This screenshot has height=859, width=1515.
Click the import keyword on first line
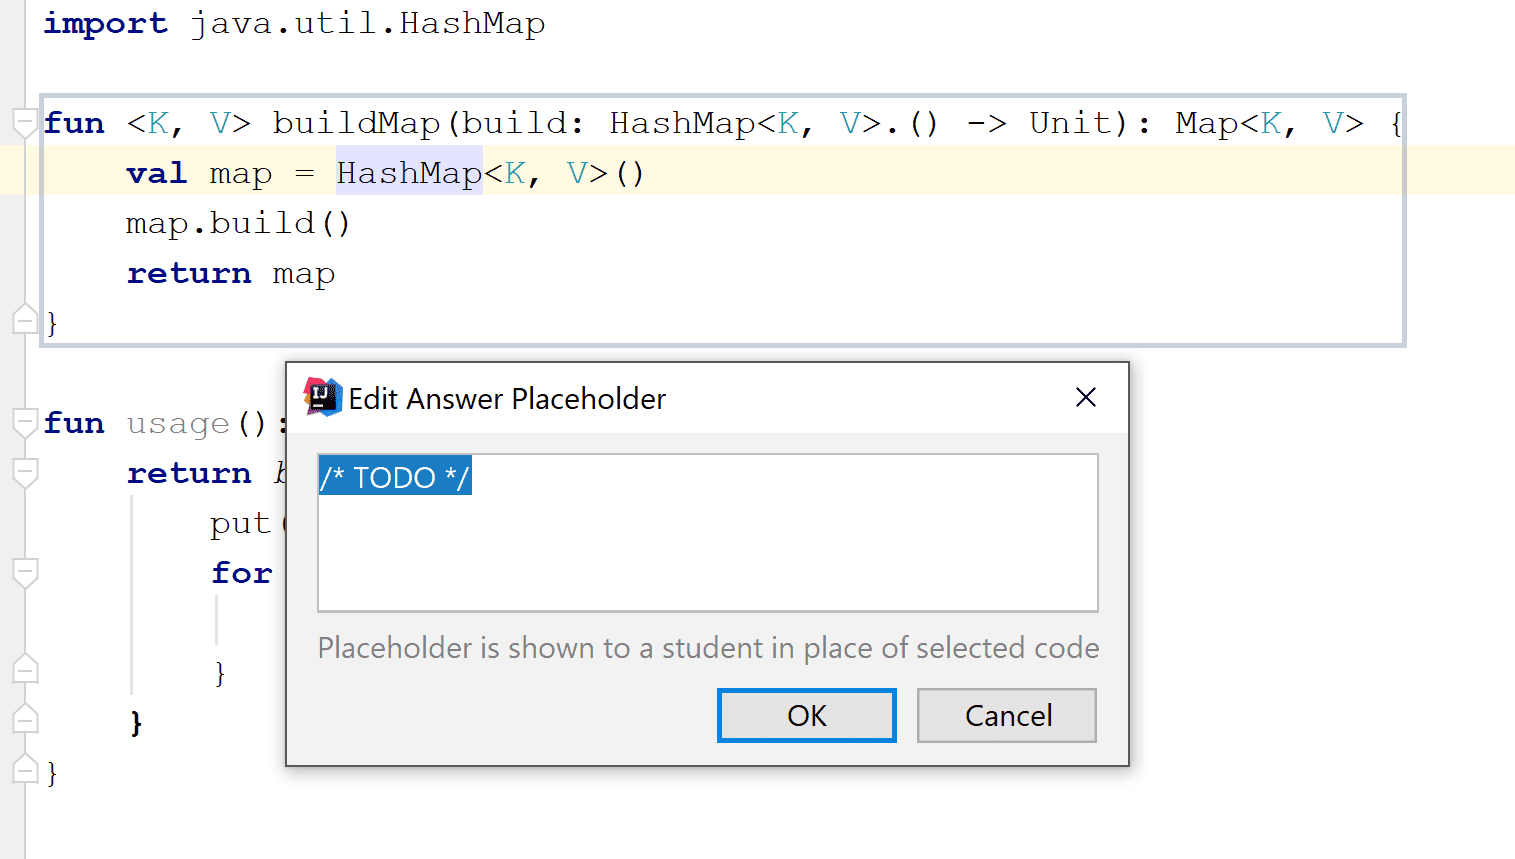pos(105,23)
